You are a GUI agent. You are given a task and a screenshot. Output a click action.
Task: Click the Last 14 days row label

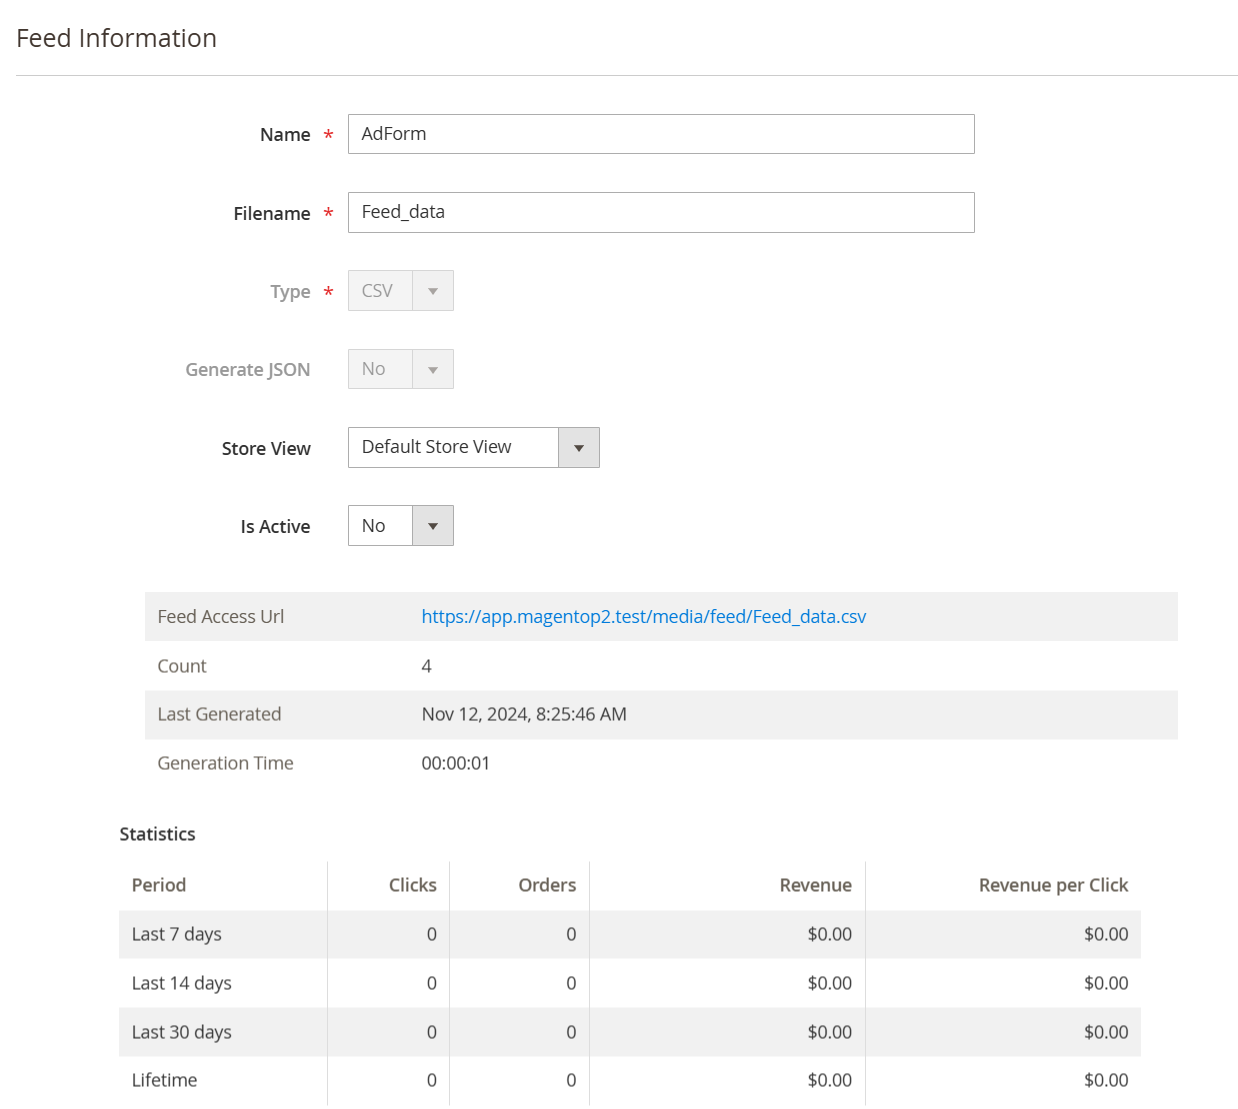pyautogui.click(x=181, y=983)
